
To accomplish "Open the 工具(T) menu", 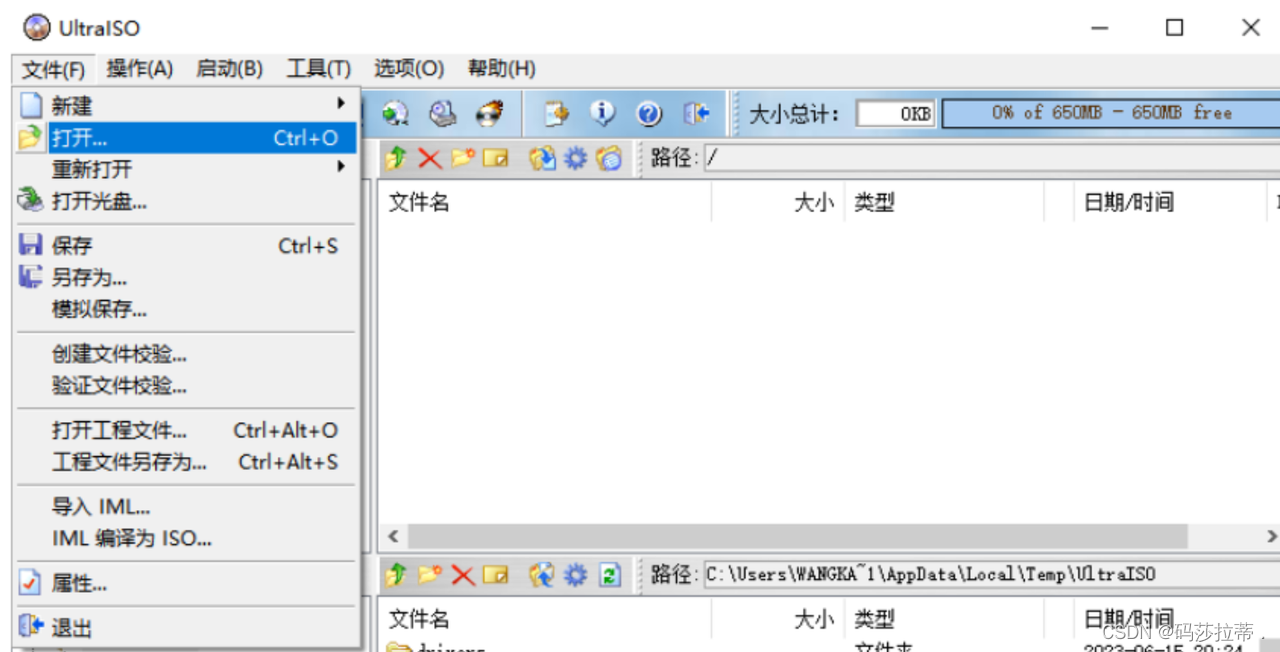I will [317, 68].
